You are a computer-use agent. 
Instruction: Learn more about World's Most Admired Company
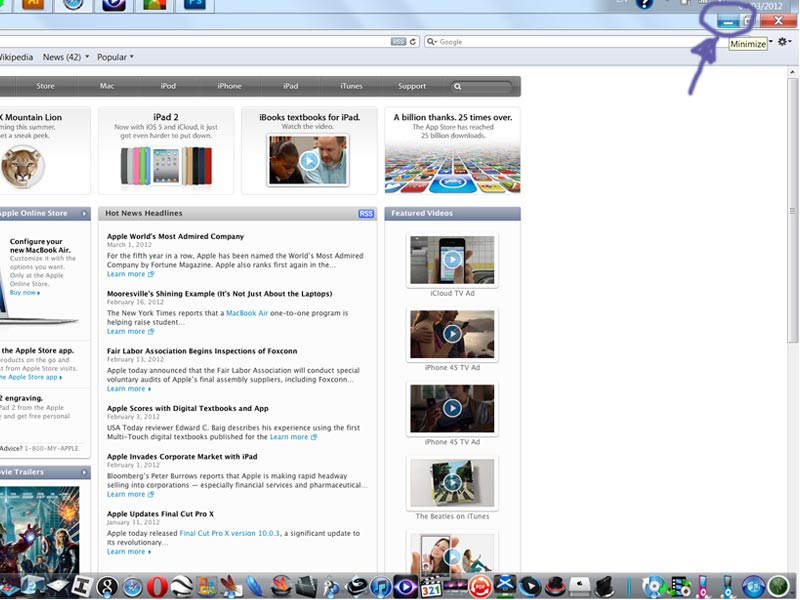(x=130, y=274)
